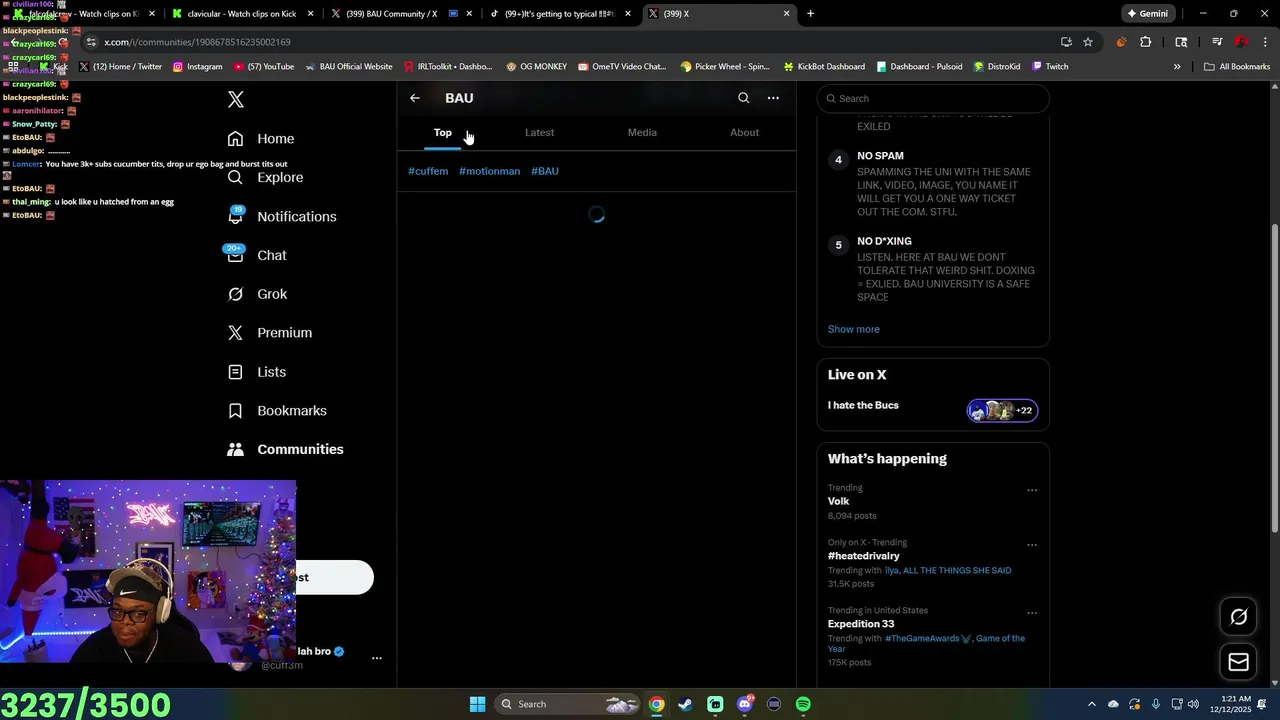Bookmark this page with the star icon
Viewport: 1280px width, 720px height.
click(x=1088, y=42)
